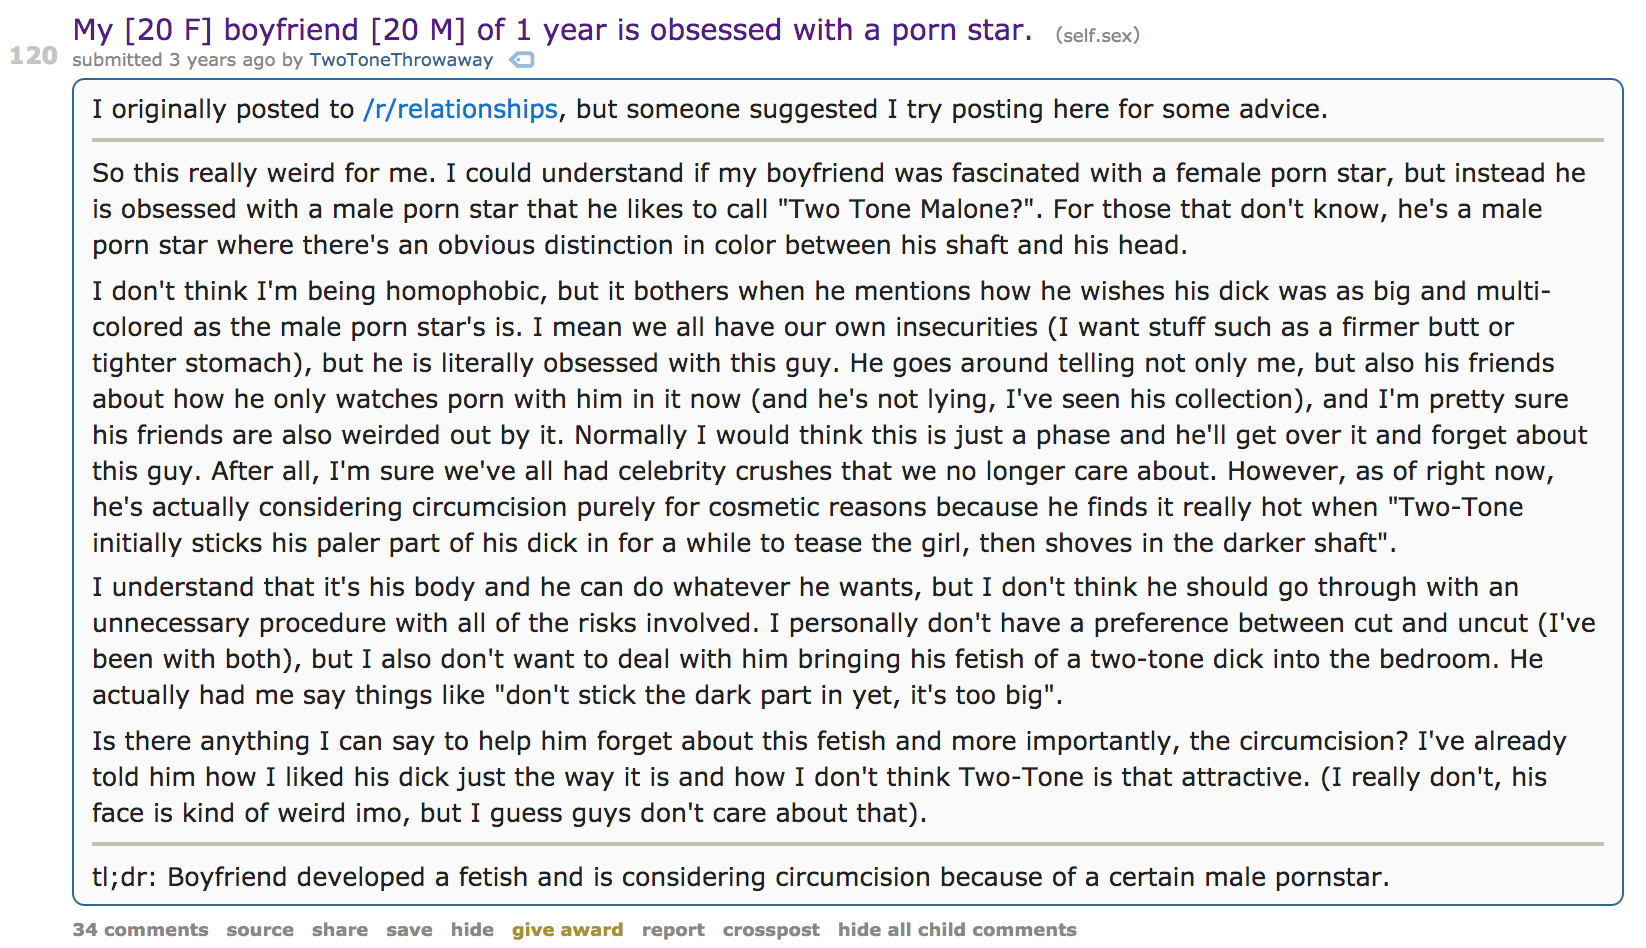
Task: Crosspost this submission
Action: click(x=771, y=929)
